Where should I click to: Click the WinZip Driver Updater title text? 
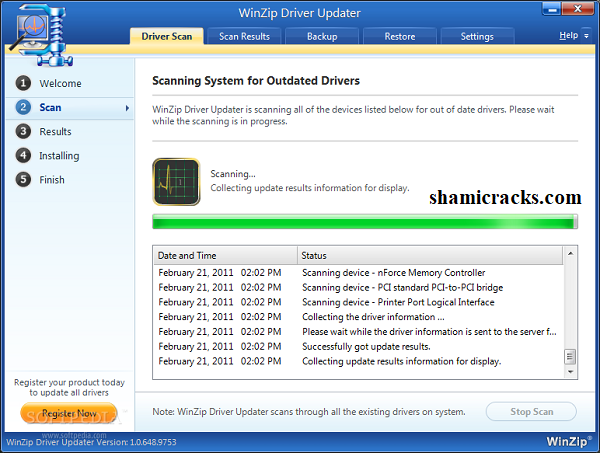300,13
